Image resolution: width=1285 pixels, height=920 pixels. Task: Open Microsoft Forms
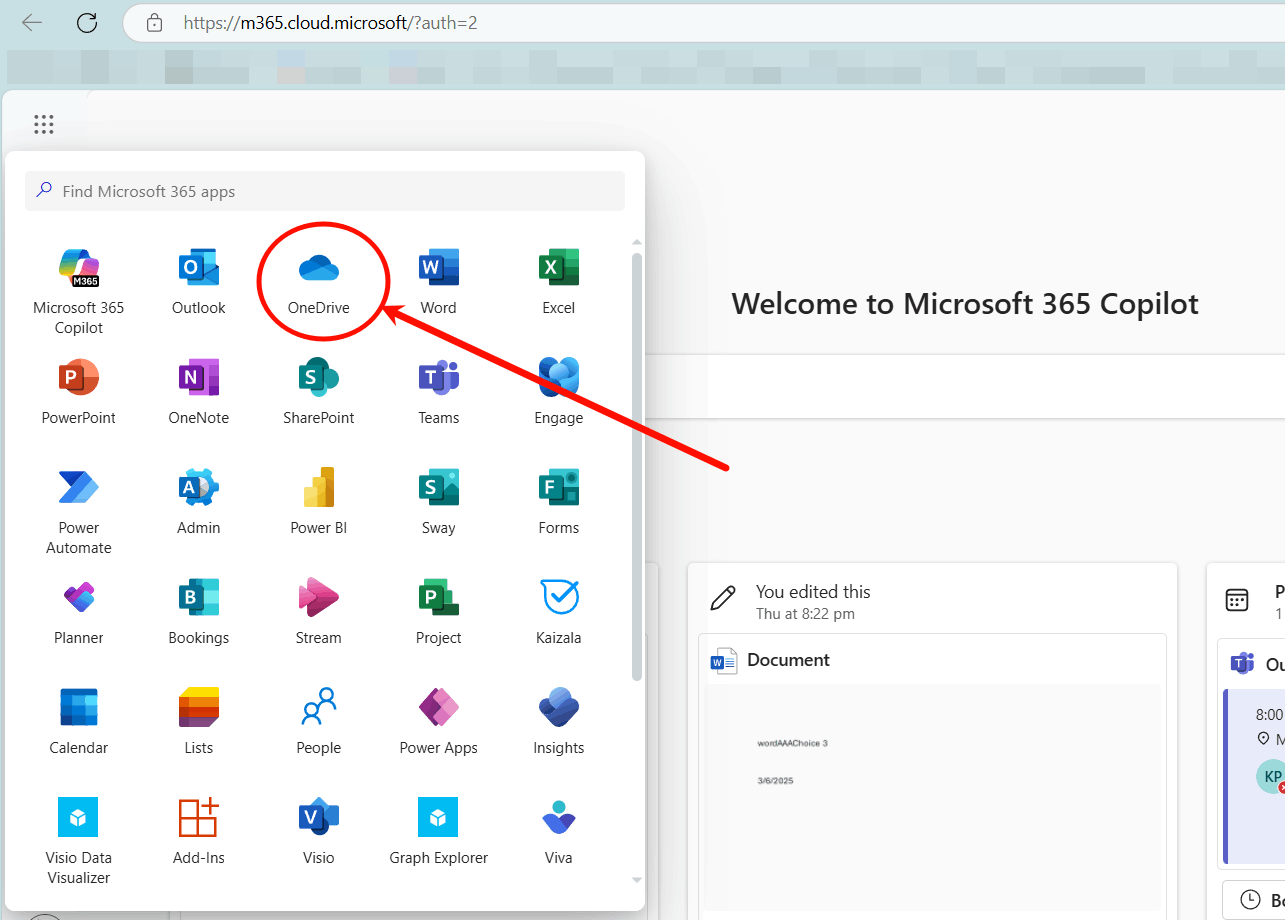(559, 500)
